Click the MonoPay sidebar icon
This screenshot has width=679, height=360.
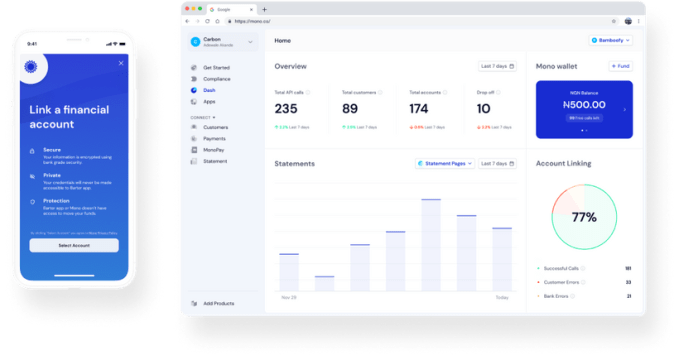(194, 149)
